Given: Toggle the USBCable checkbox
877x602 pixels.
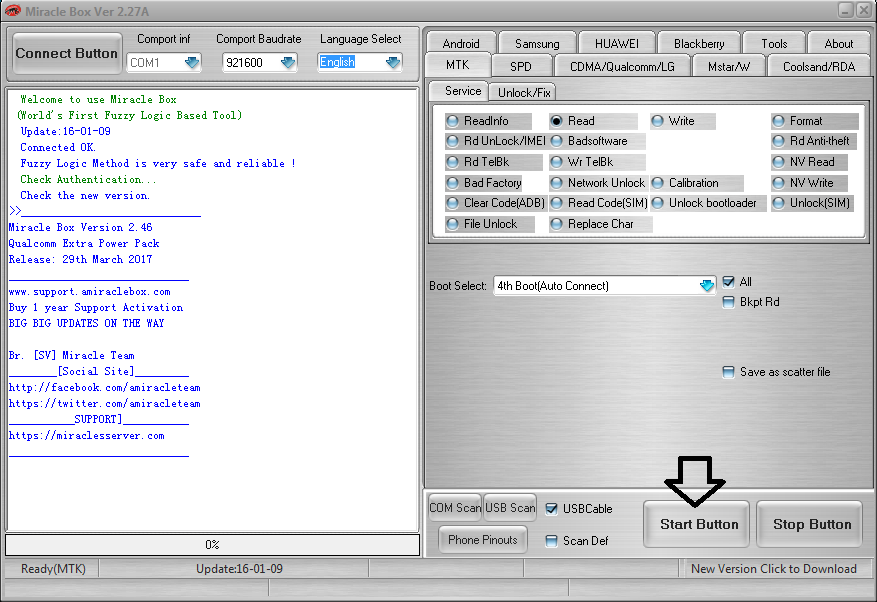Looking at the screenshot, I should [551, 509].
